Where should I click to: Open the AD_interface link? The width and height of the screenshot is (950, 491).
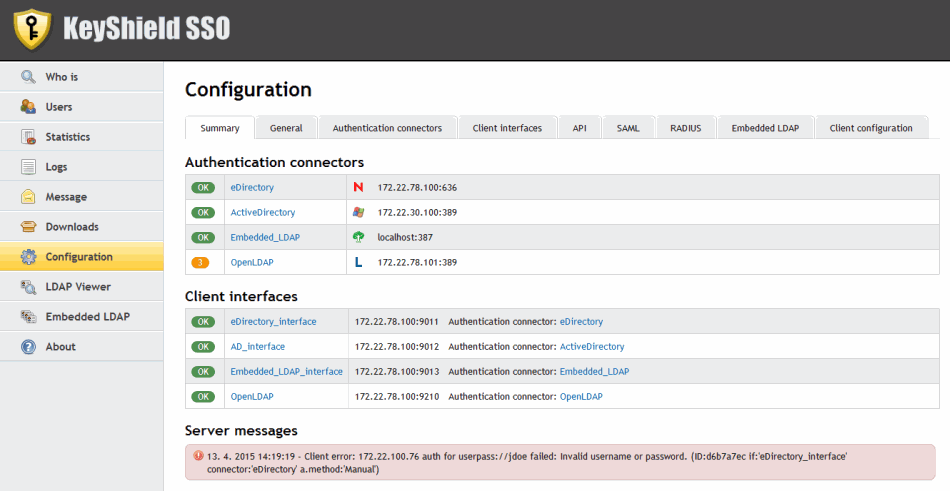coord(257,347)
